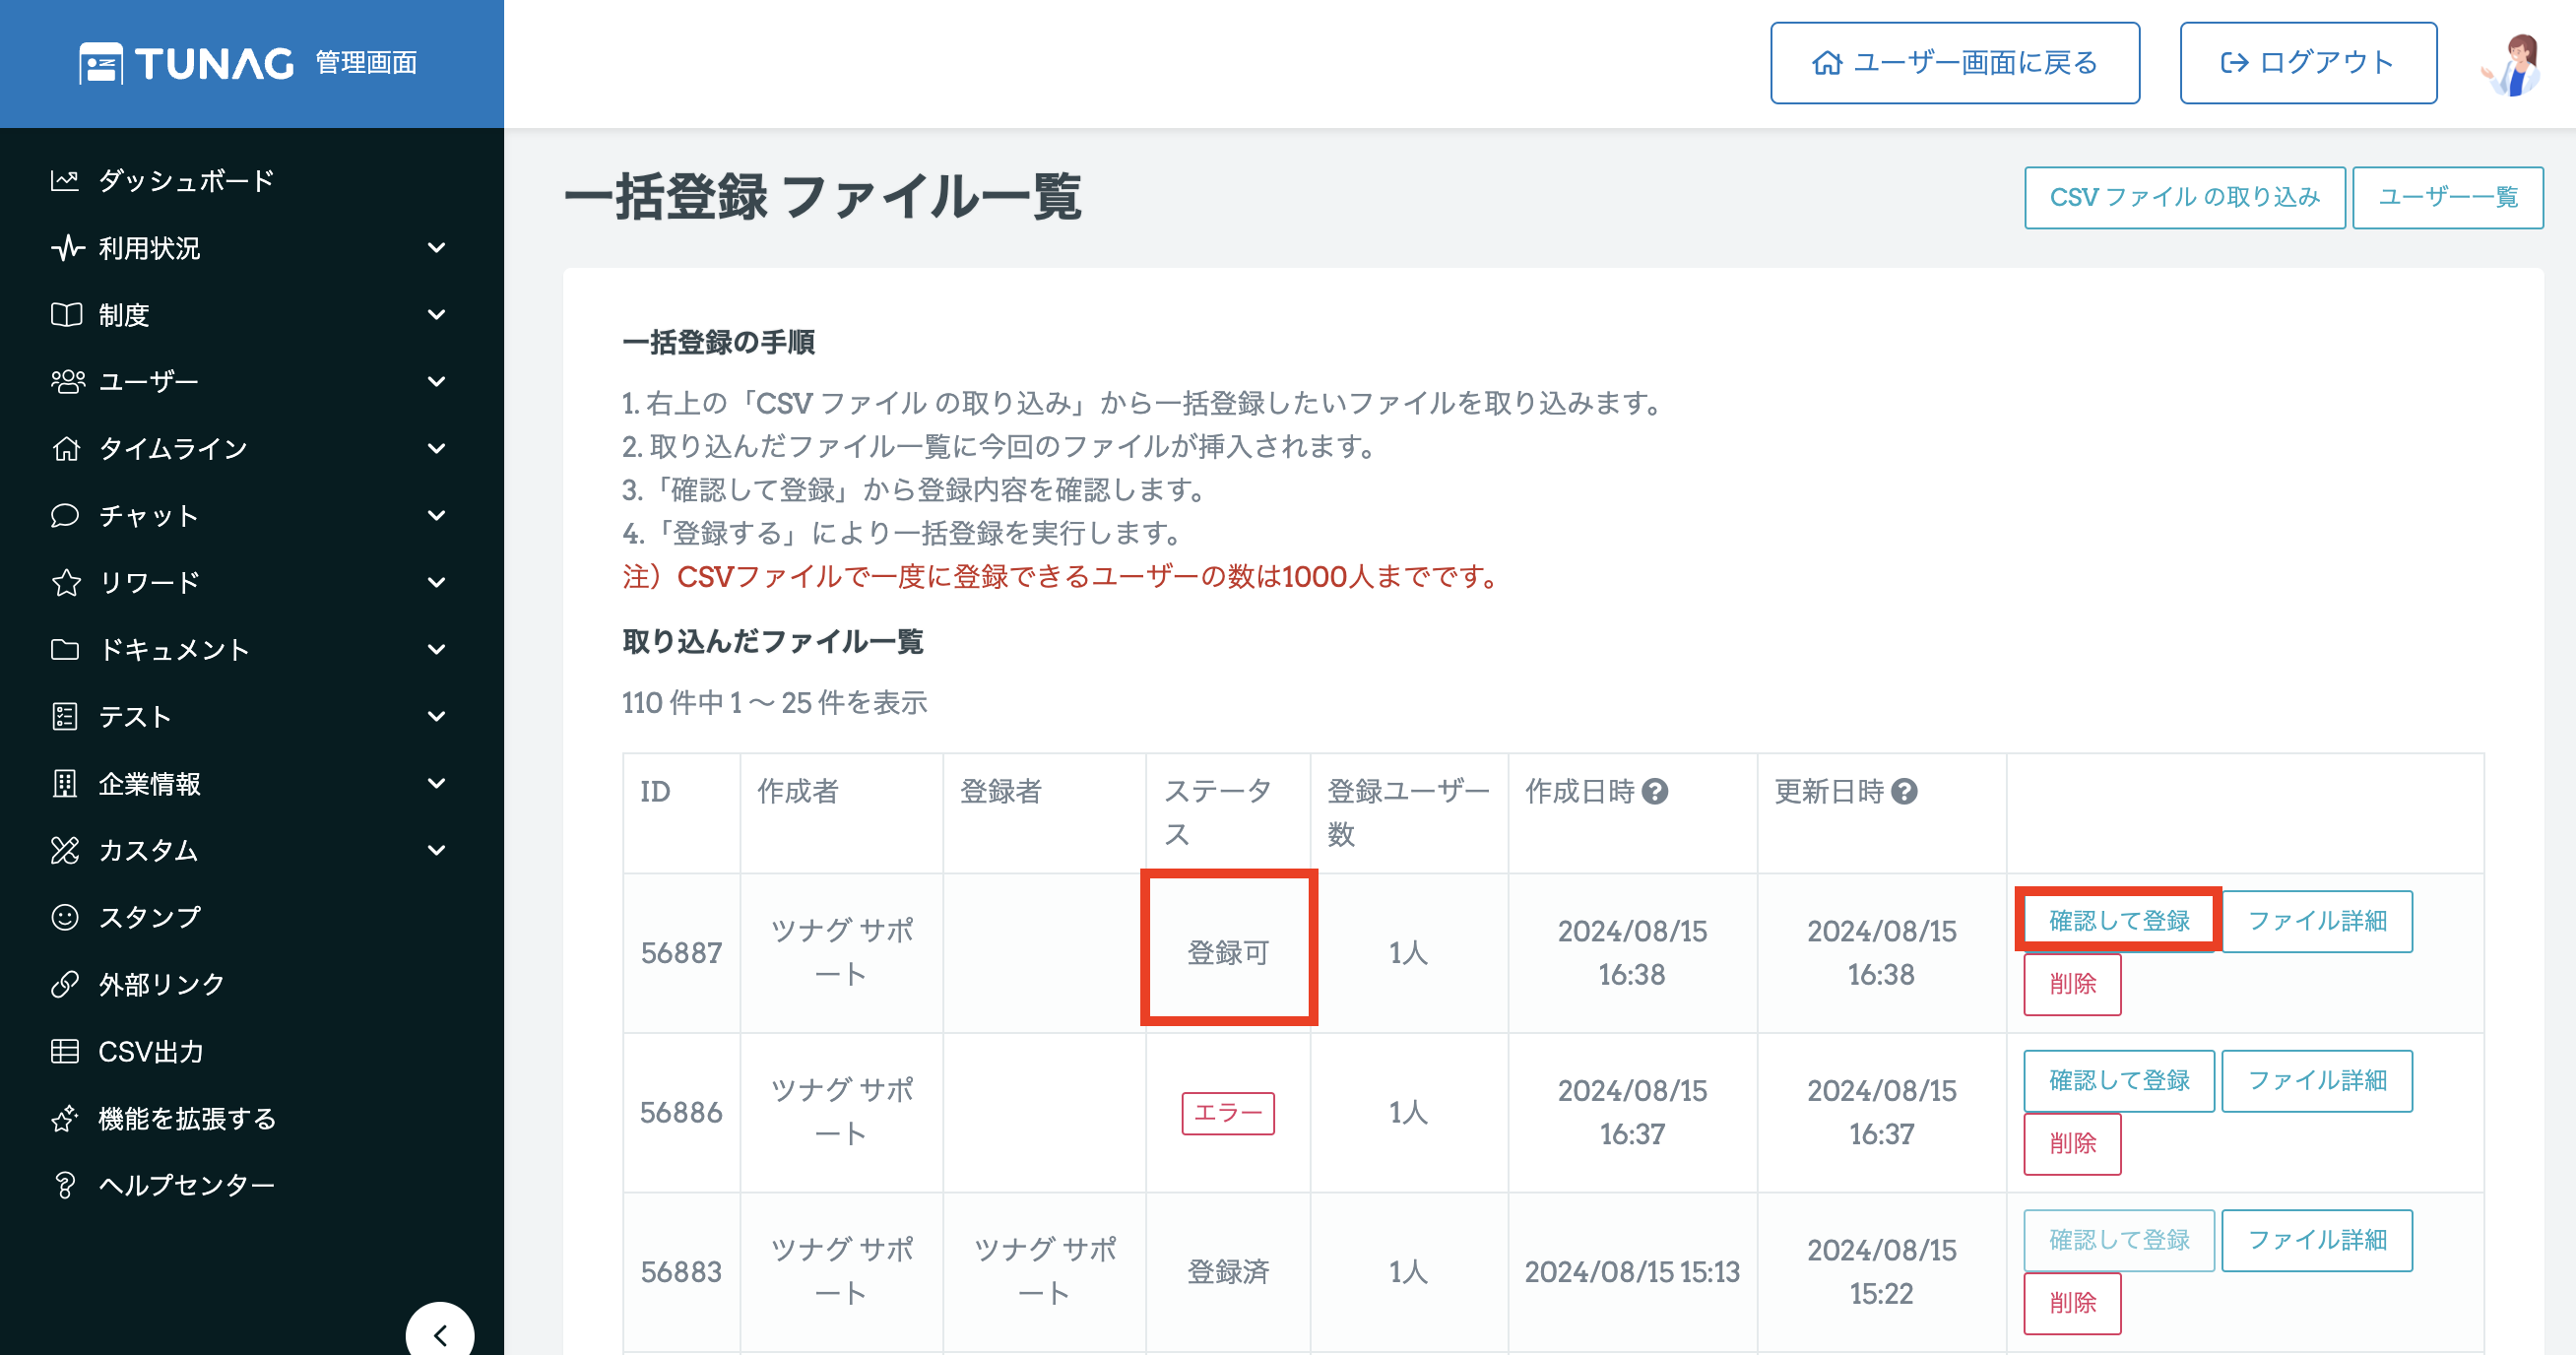Click the ID cell 56886

click(681, 1112)
